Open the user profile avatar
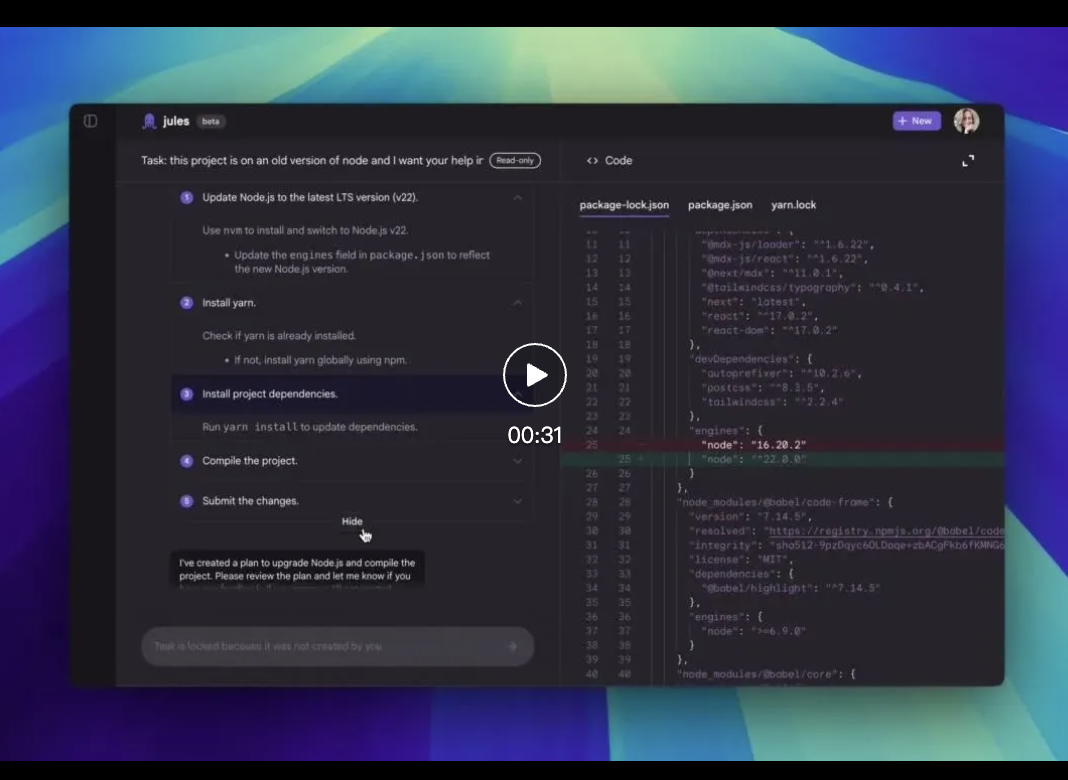The height and width of the screenshot is (780, 1068). click(x=966, y=121)
